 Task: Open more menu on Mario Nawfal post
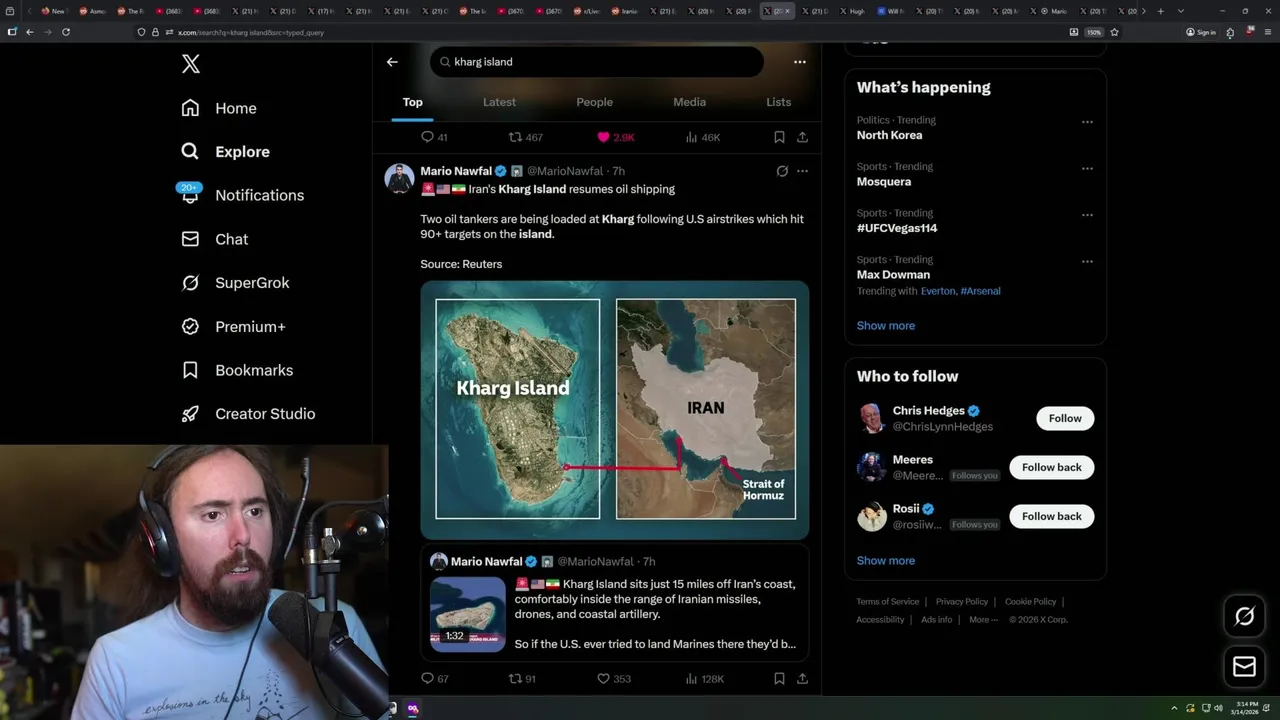(x=802, y=171)
